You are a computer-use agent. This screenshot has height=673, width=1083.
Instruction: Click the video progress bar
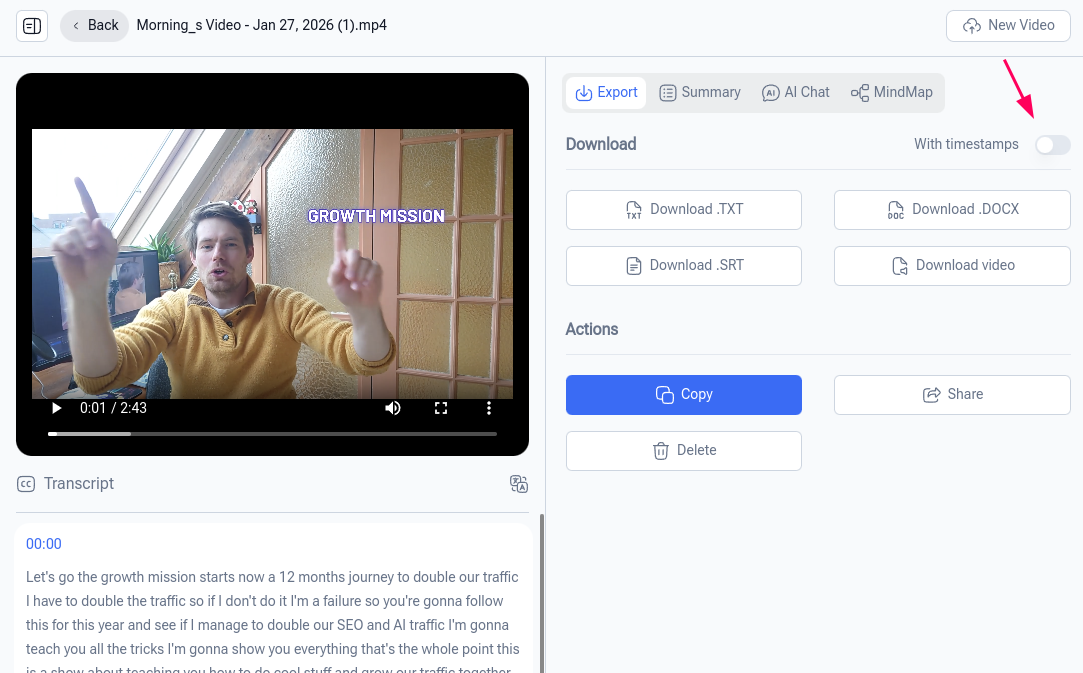coord(272,434)
